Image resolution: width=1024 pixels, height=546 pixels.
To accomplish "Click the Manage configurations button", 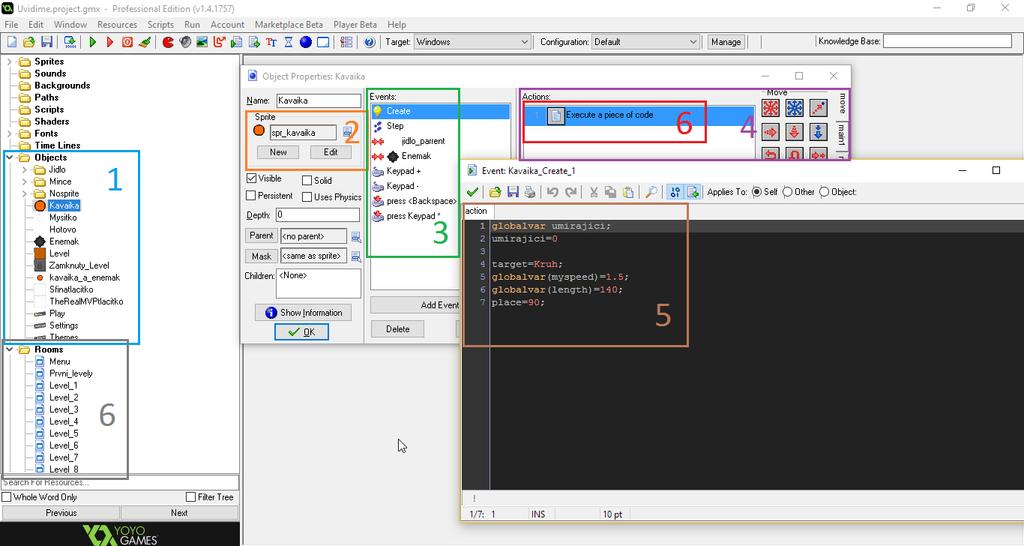I will coord(726,42).
